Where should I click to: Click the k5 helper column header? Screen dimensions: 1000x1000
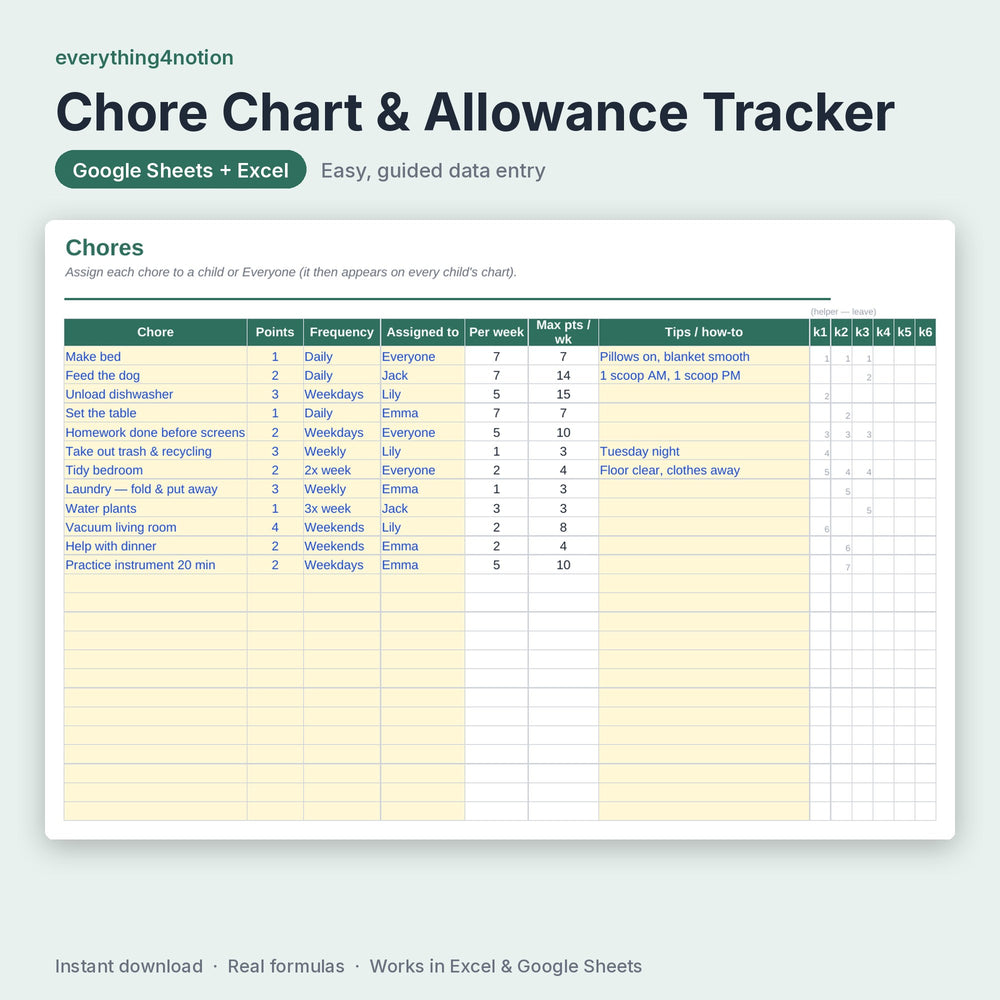(x=904, y=332)
